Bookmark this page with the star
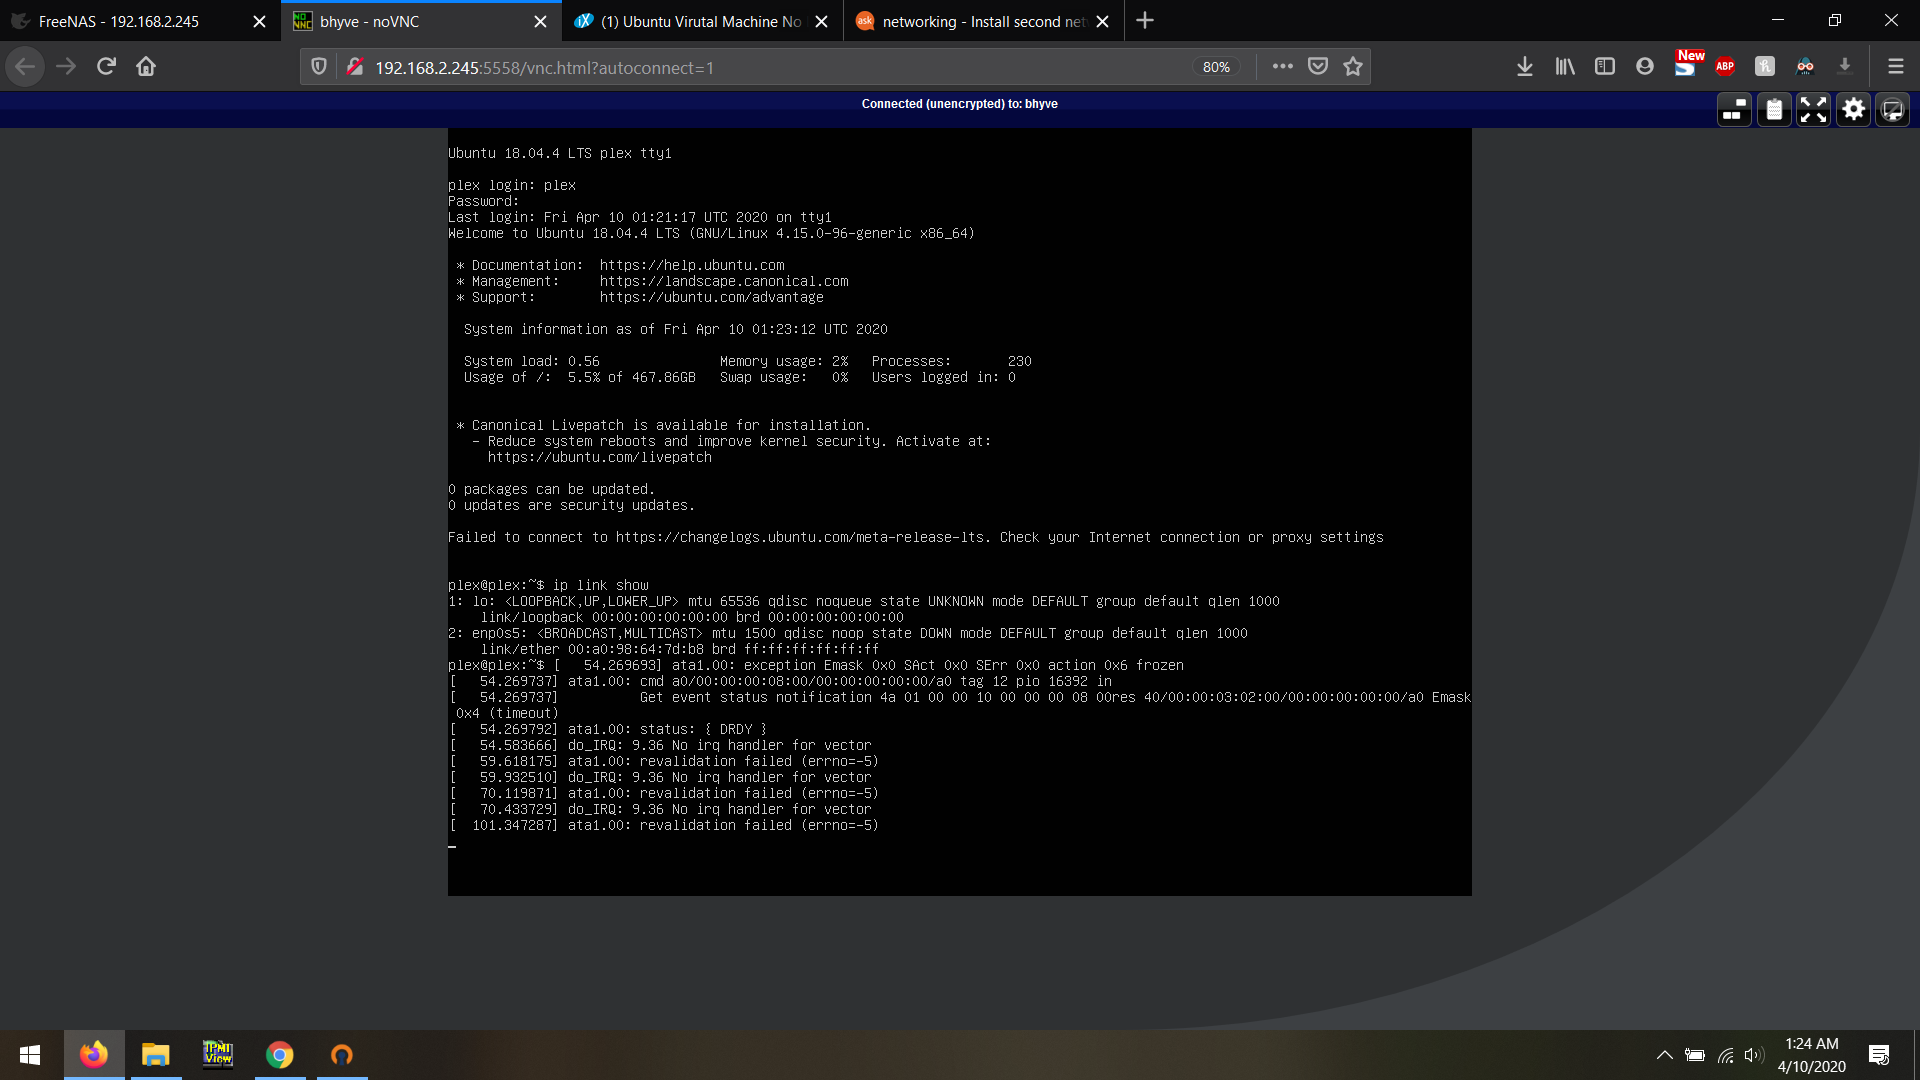Image resolution: width=1920 pixels, height=1080 pixels. coord(1353,67)
